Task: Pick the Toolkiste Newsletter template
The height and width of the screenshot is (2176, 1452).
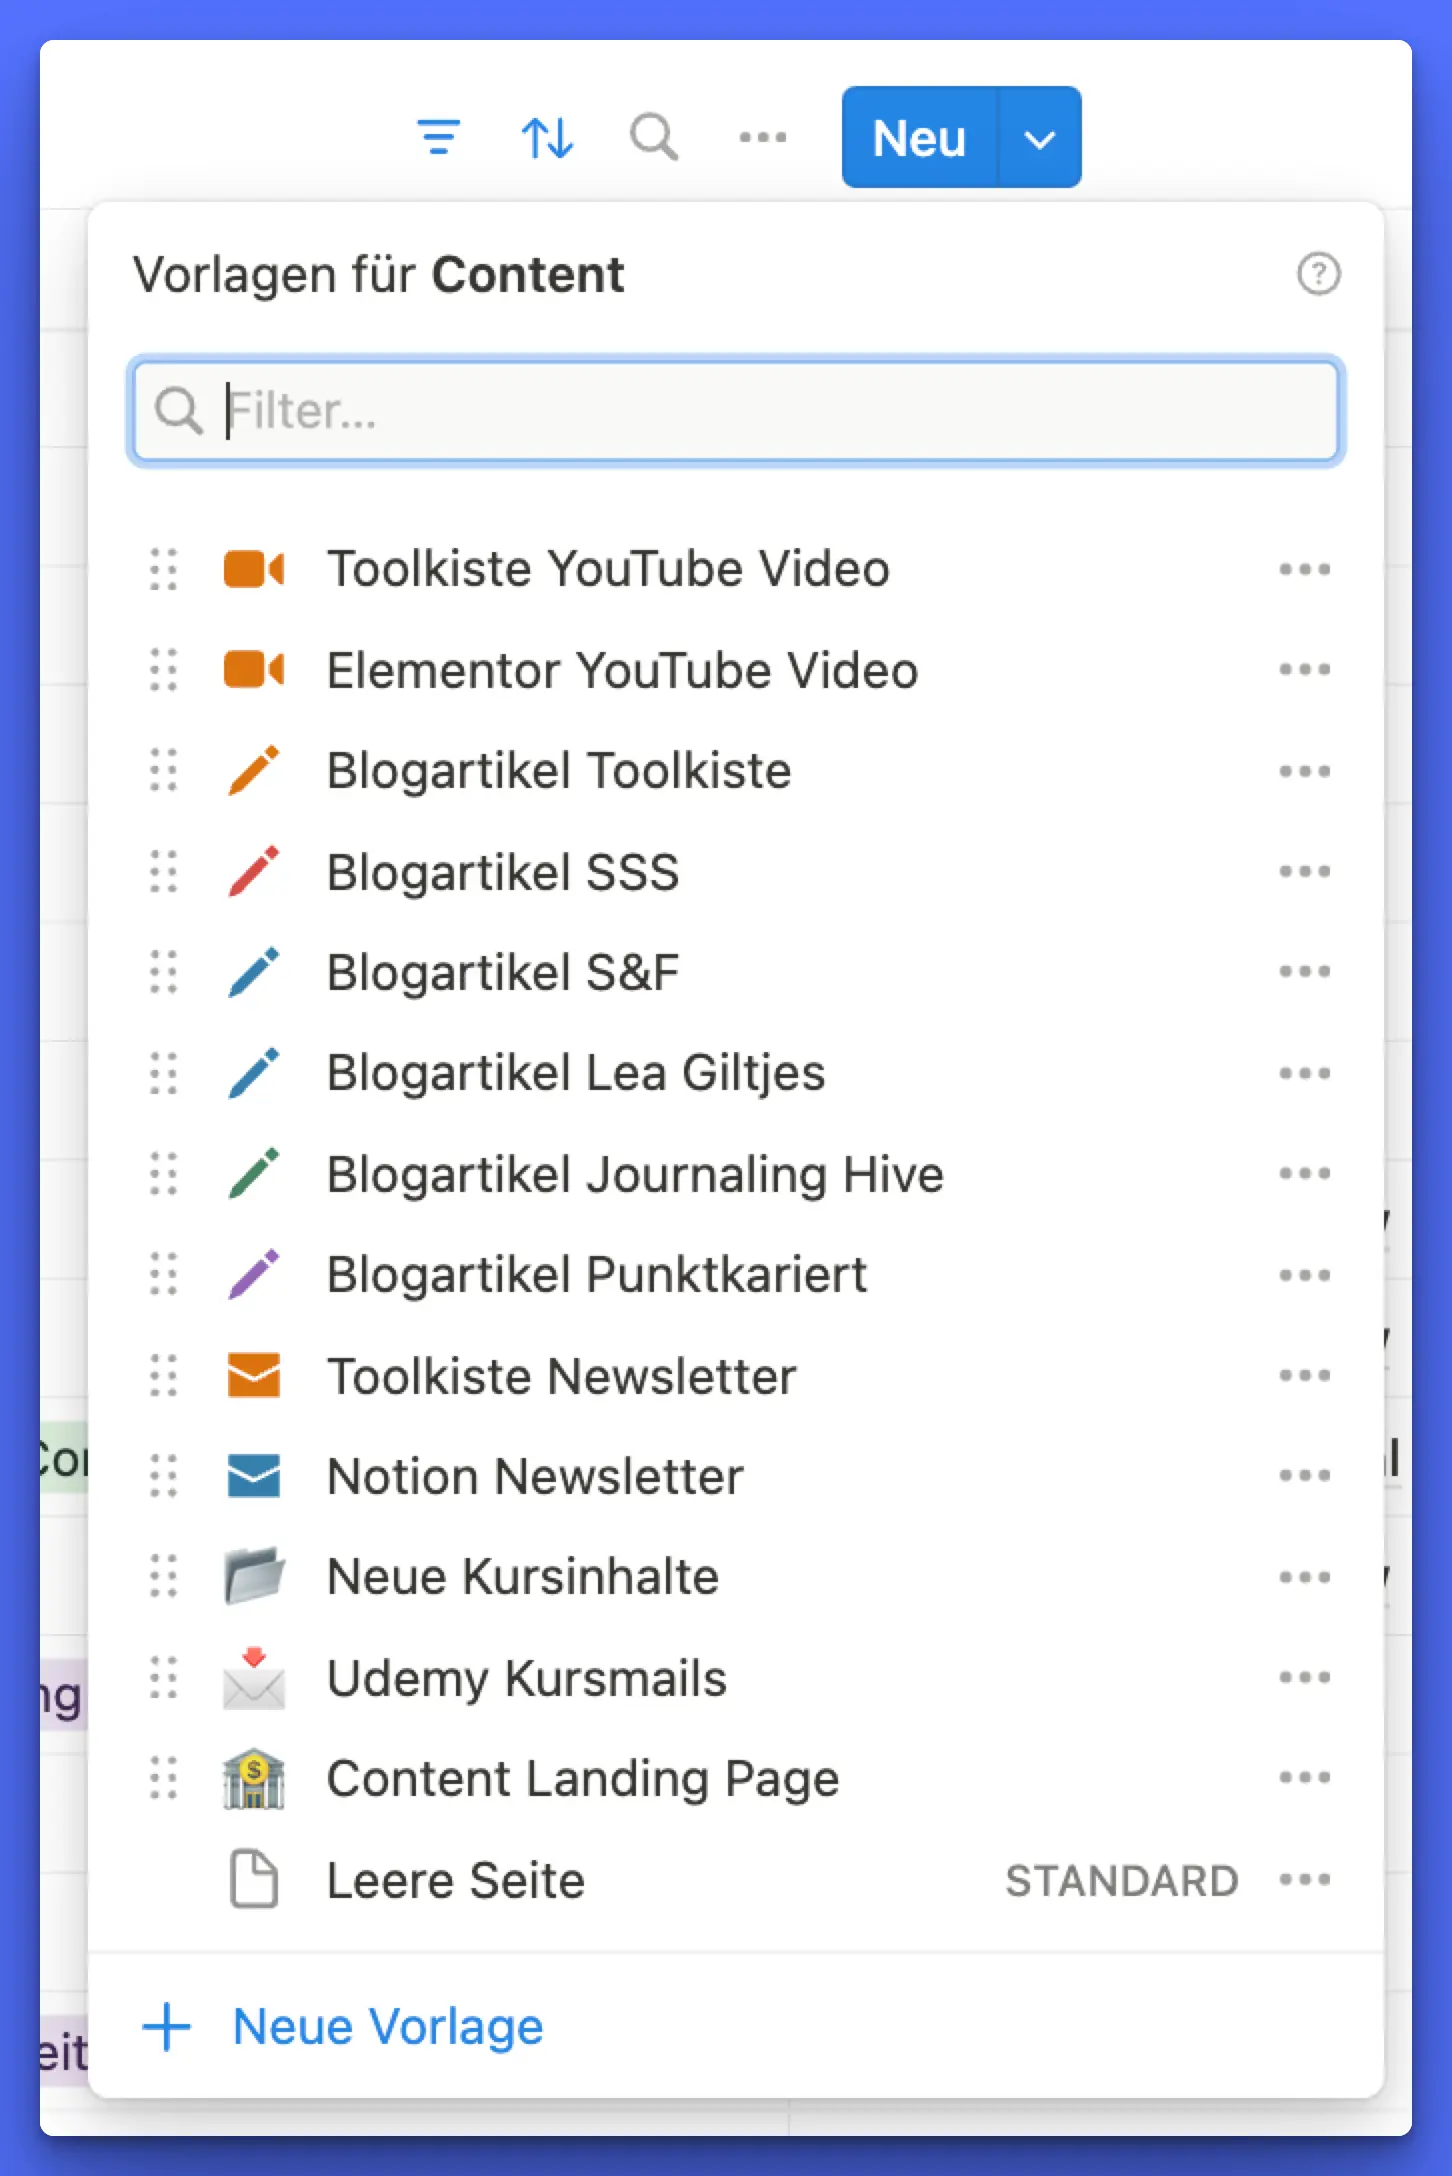Action: click(561, 1376)
